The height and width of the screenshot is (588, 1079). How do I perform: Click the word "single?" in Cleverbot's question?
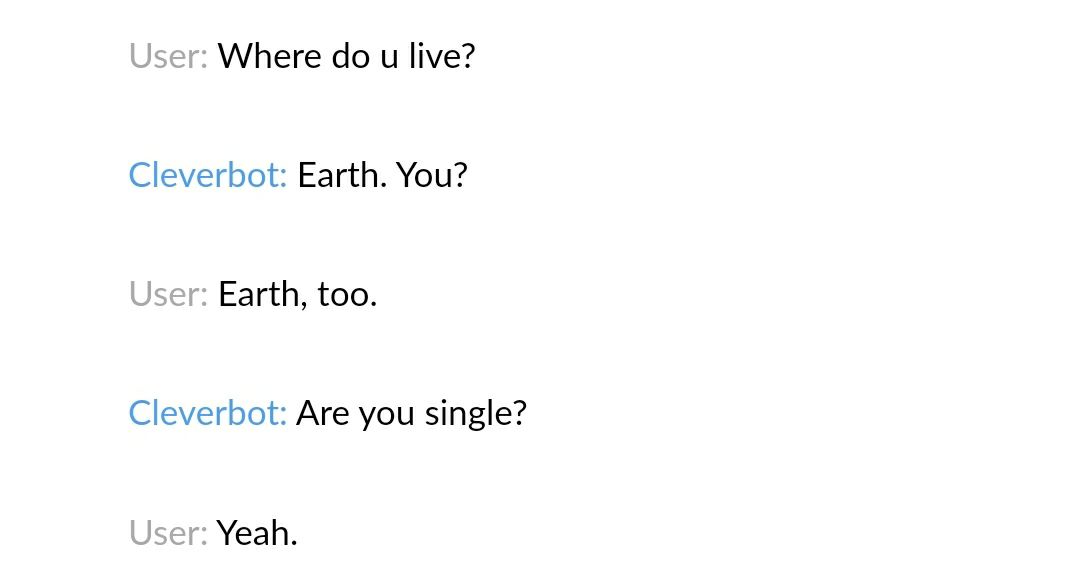(x=476, y=413)
